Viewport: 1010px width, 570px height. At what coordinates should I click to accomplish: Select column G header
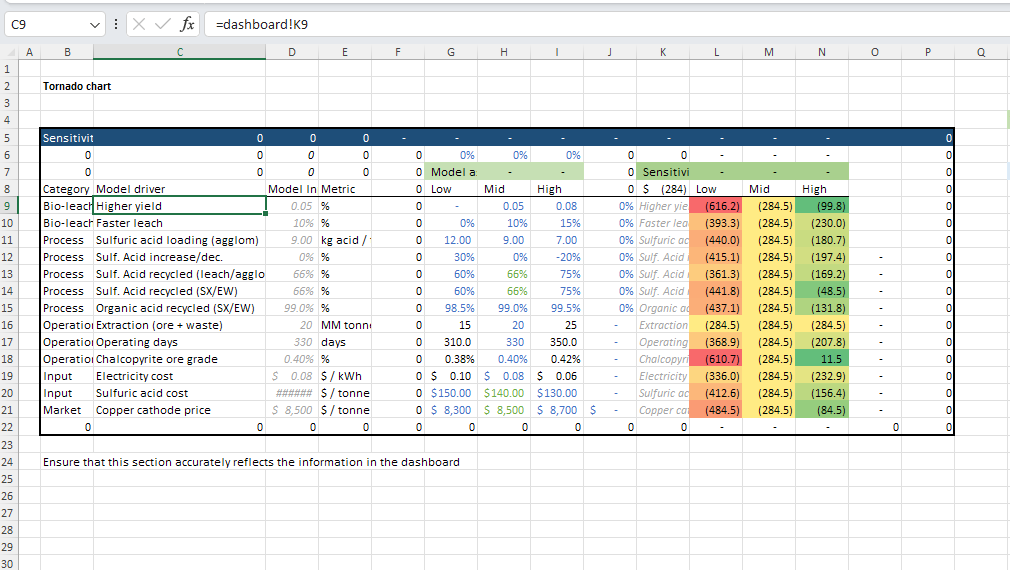point(451,52)
